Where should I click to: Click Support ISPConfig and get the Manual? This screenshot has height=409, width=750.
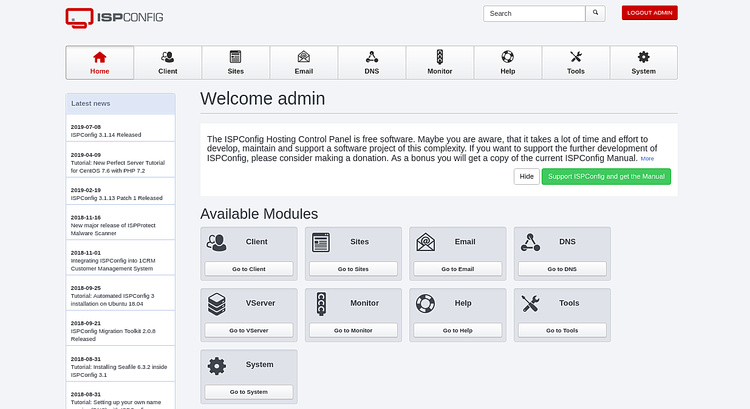pyautogui.click(x=606, y=177)
